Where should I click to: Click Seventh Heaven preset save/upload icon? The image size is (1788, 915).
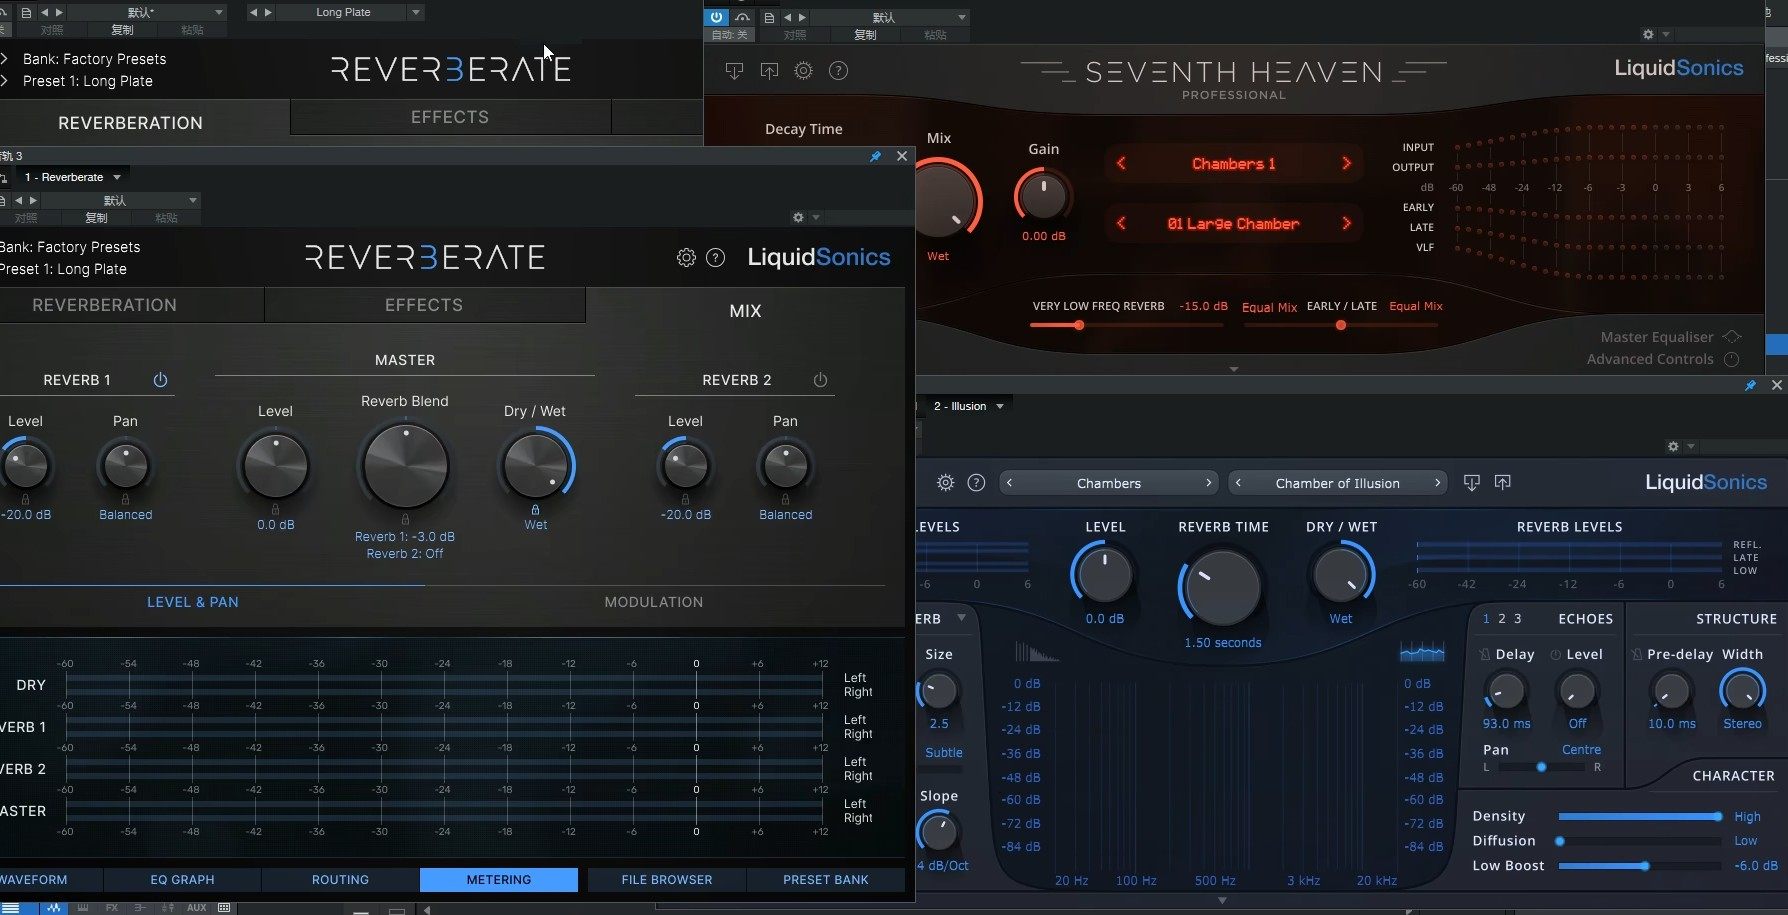(x=769, y=71)
